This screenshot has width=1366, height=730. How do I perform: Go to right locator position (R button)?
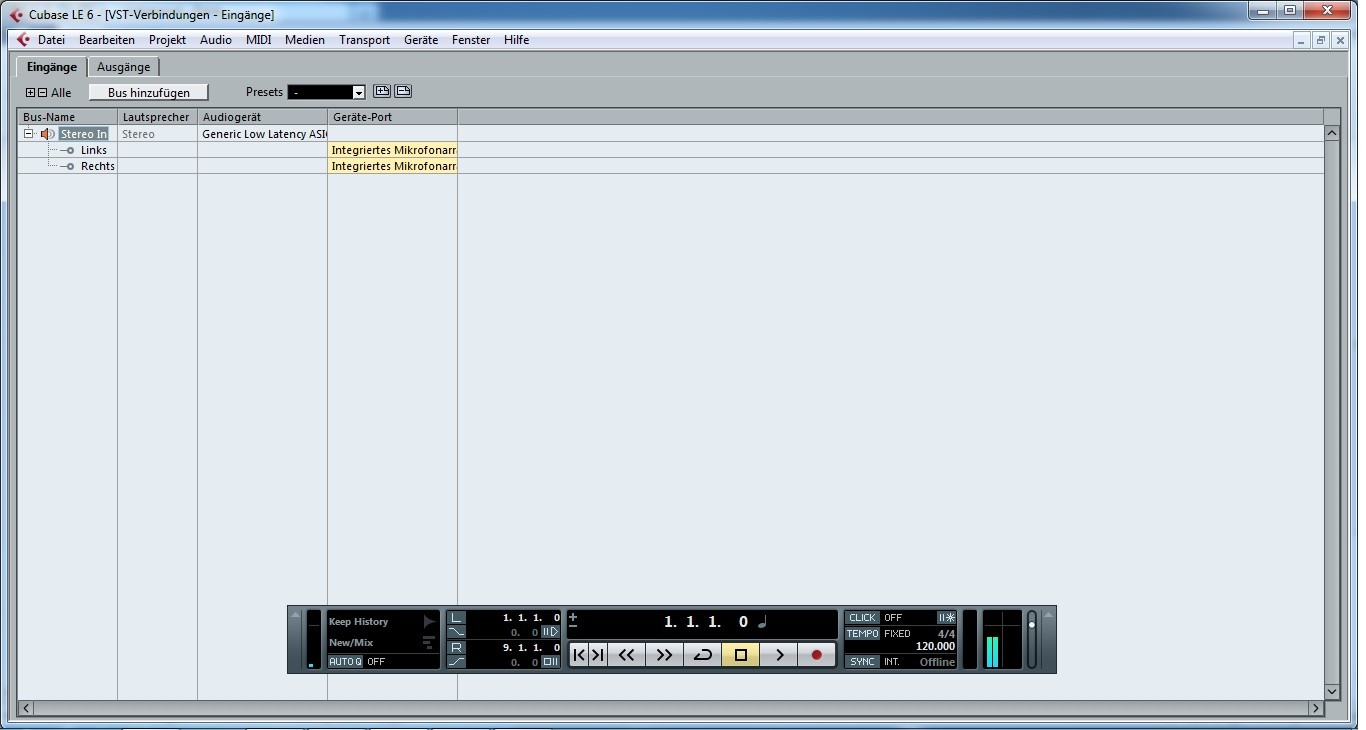[x=456, y=647]
